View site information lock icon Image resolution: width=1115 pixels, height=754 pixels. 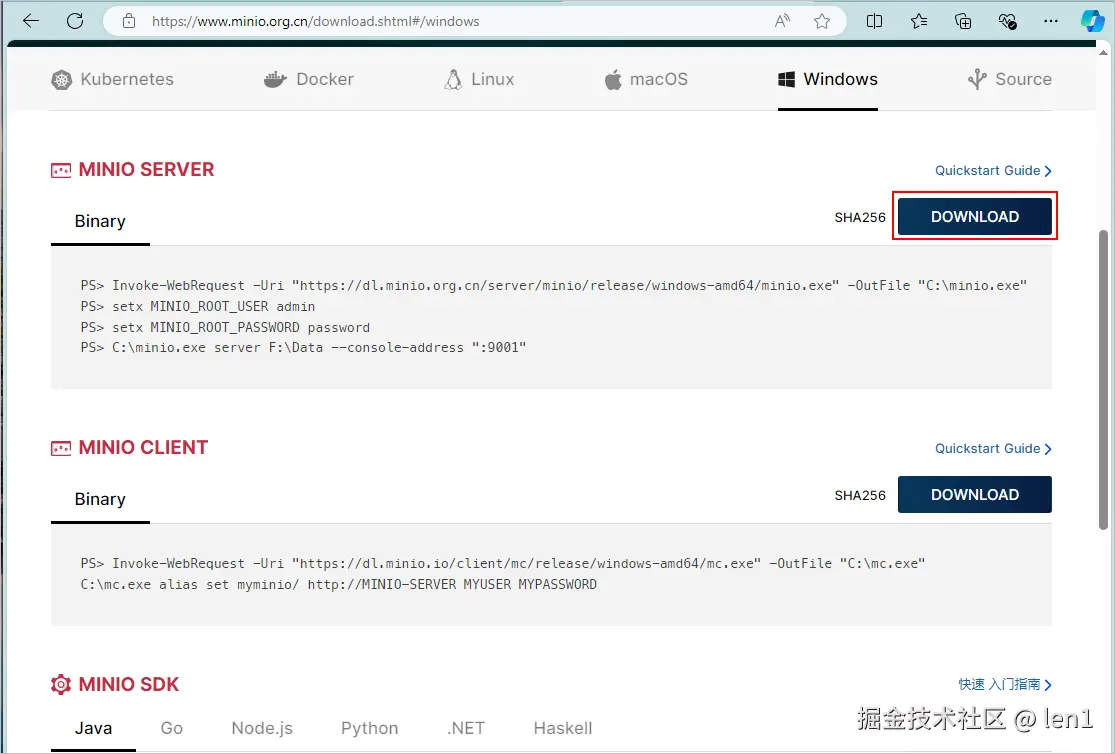(x=129, y=21)
